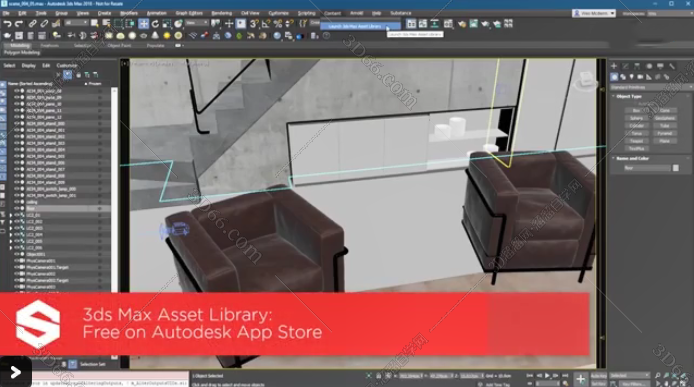694x387 pixels.
Task: Activate the Select and Move tool
Action: pos(143,23)
